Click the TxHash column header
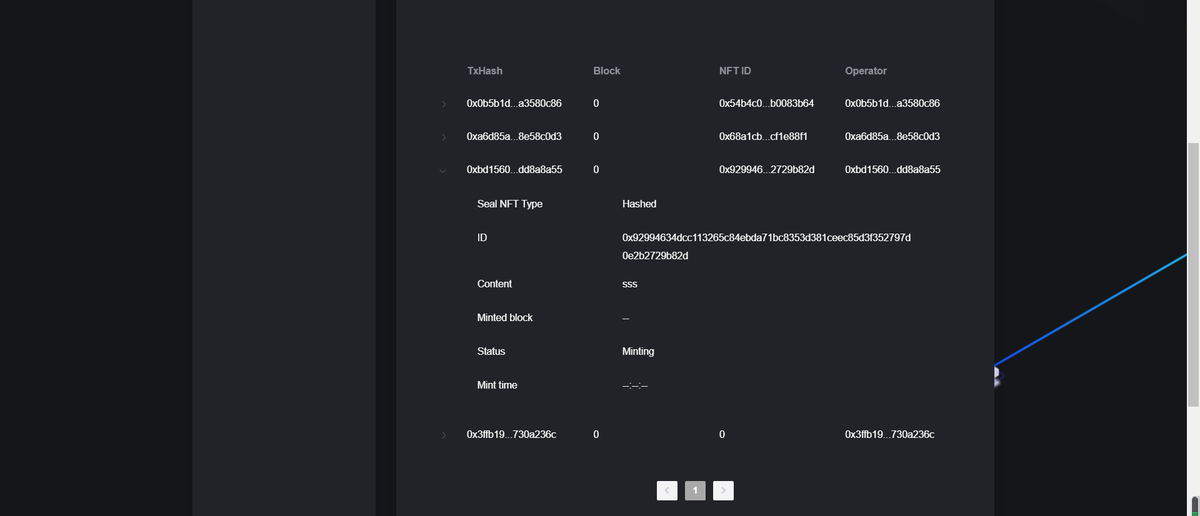The height and width of the screenshot is (516, 1200). click(485, 71)
